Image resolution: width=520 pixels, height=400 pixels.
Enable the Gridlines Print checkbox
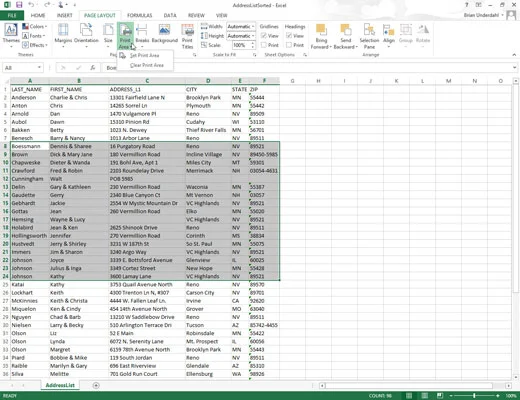pyautogui.click(x=264, y=45)
